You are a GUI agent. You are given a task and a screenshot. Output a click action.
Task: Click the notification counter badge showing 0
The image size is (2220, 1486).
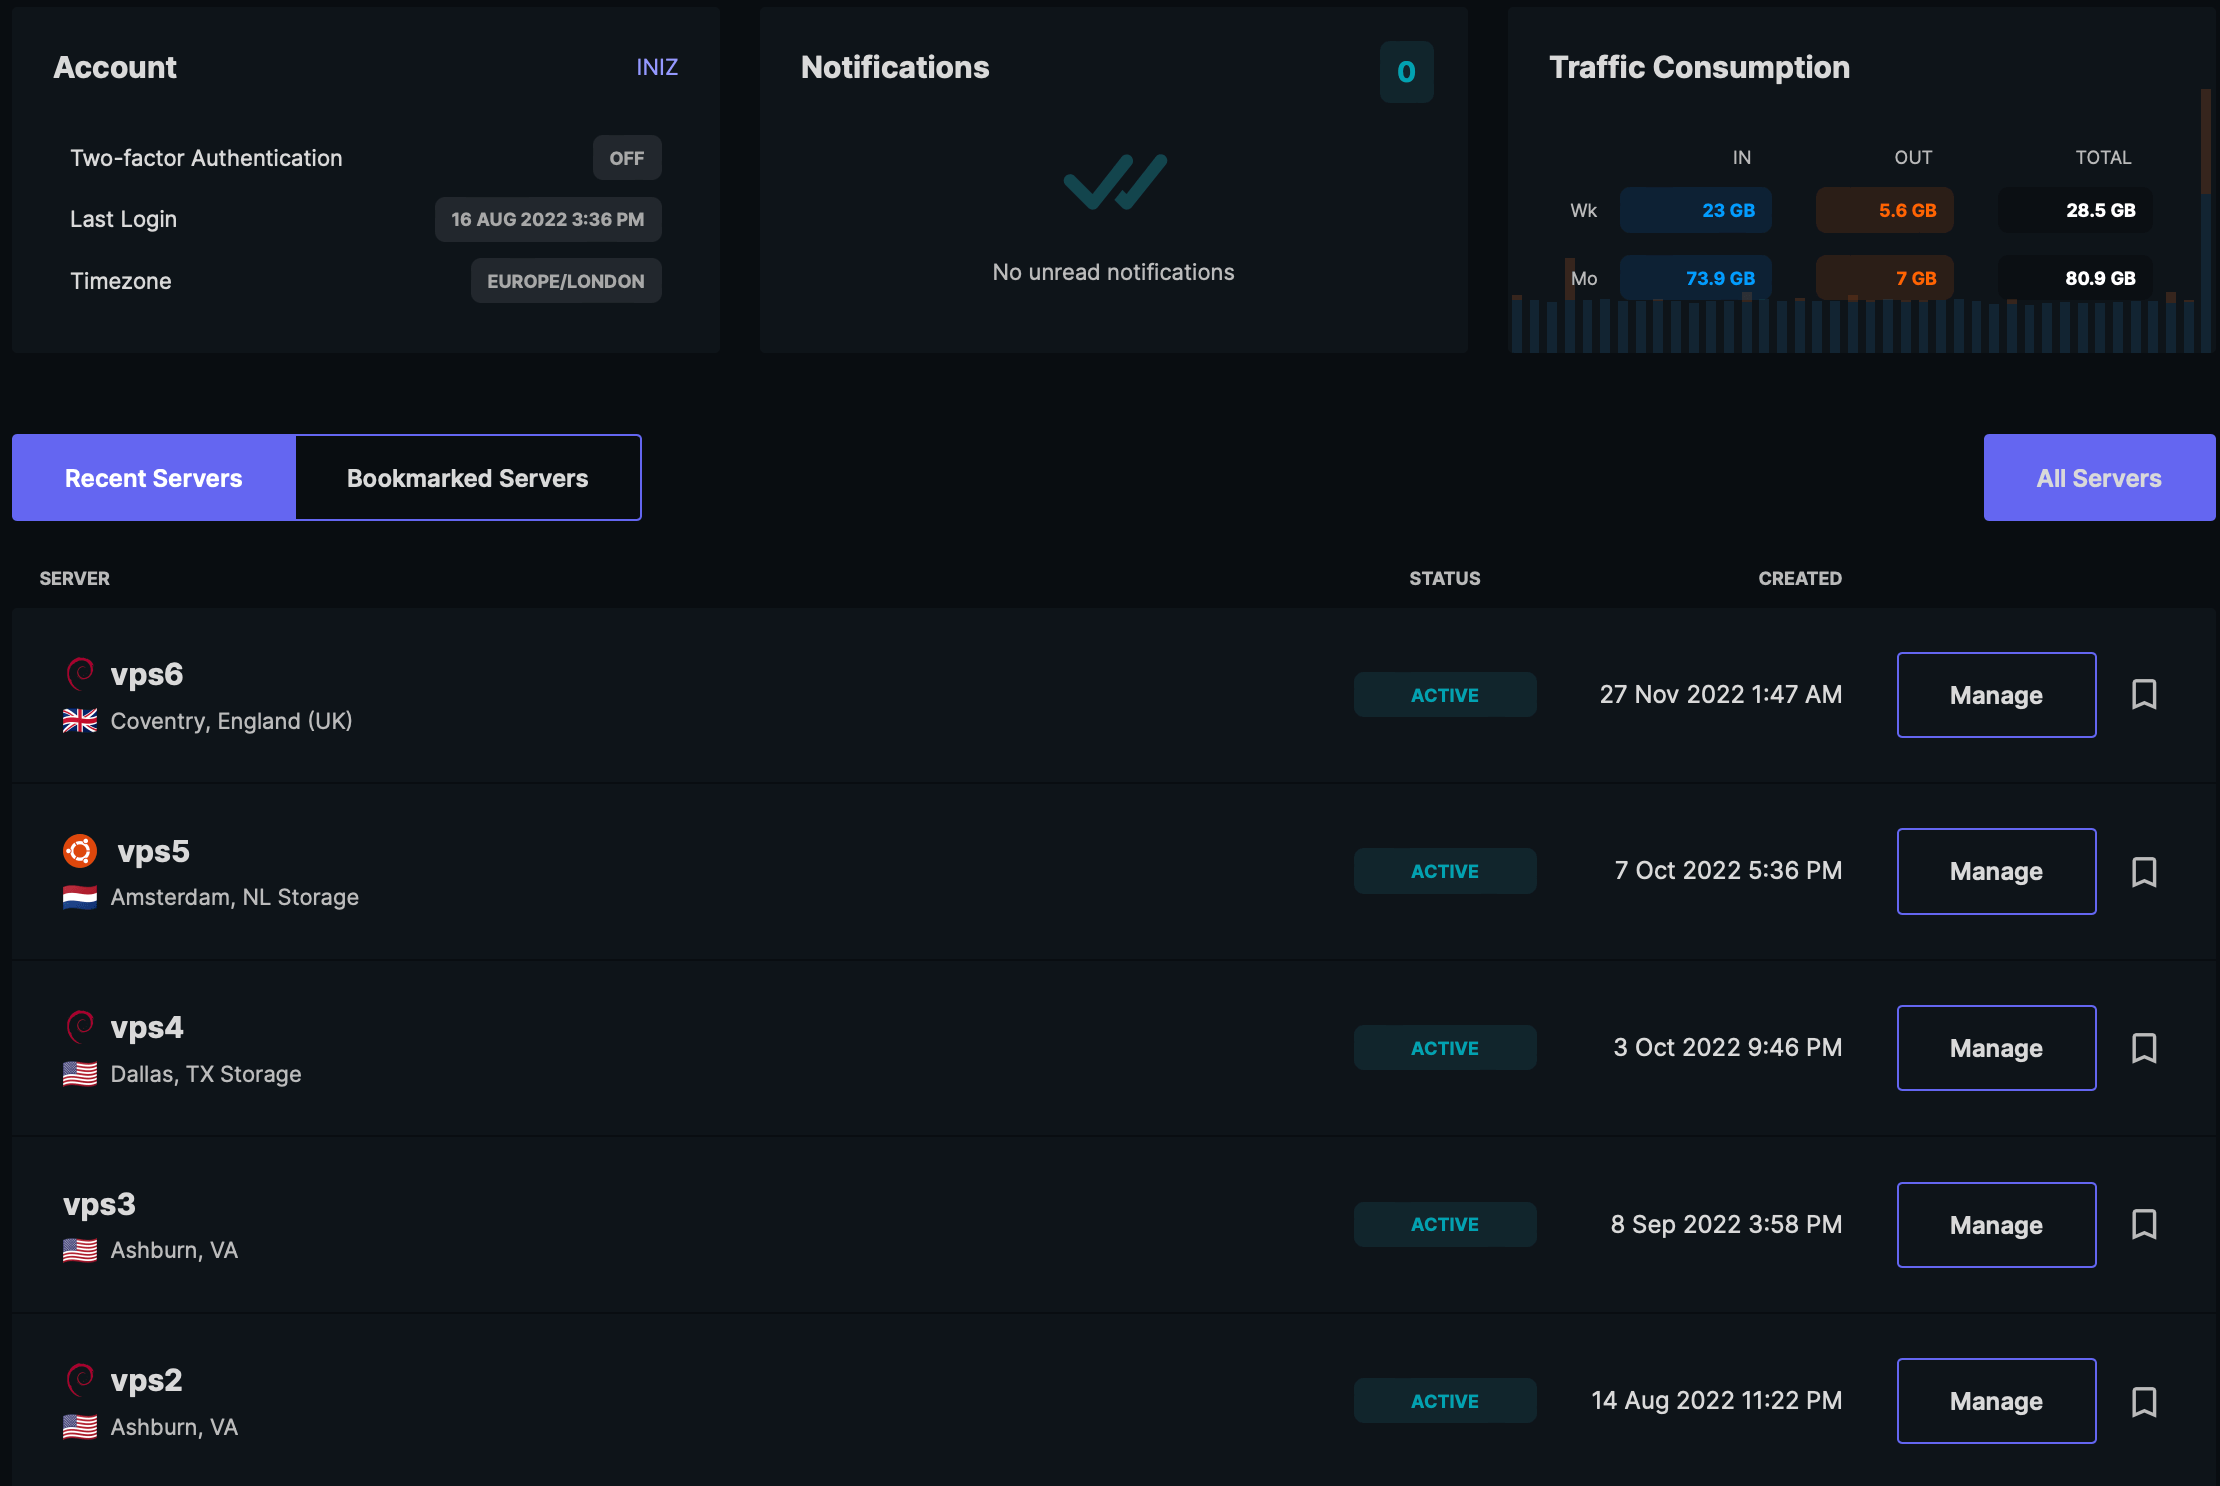point(1405,72)
